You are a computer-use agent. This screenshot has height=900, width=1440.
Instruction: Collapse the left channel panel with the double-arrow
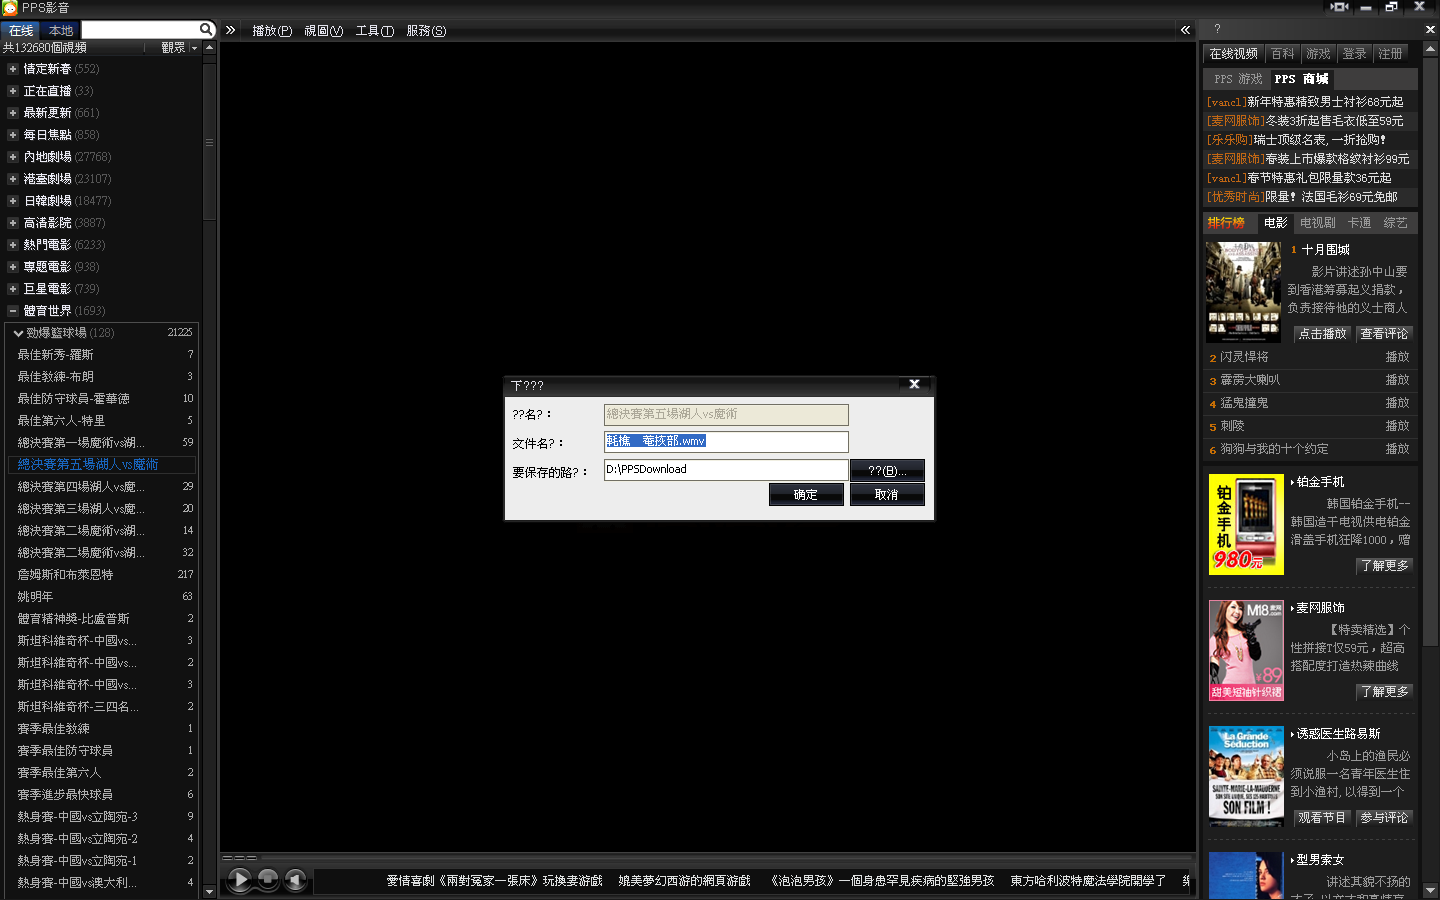point(230,30)
